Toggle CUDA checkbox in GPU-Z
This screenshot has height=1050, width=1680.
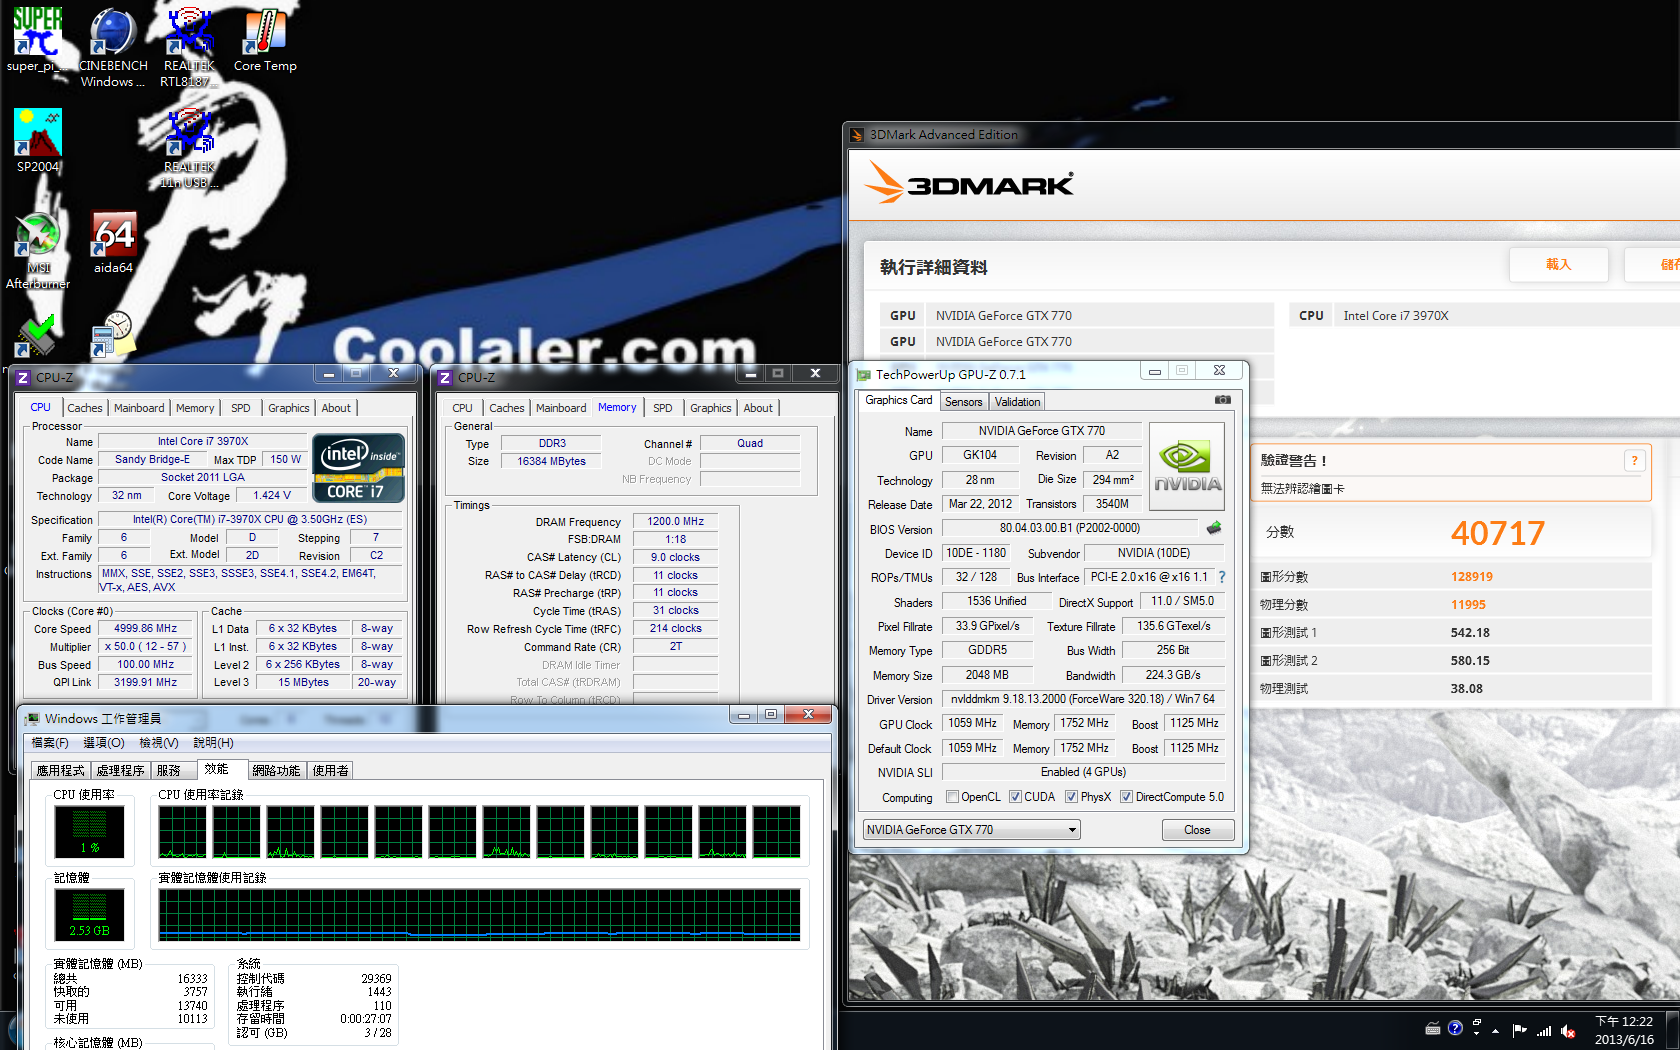(1015, 797)
